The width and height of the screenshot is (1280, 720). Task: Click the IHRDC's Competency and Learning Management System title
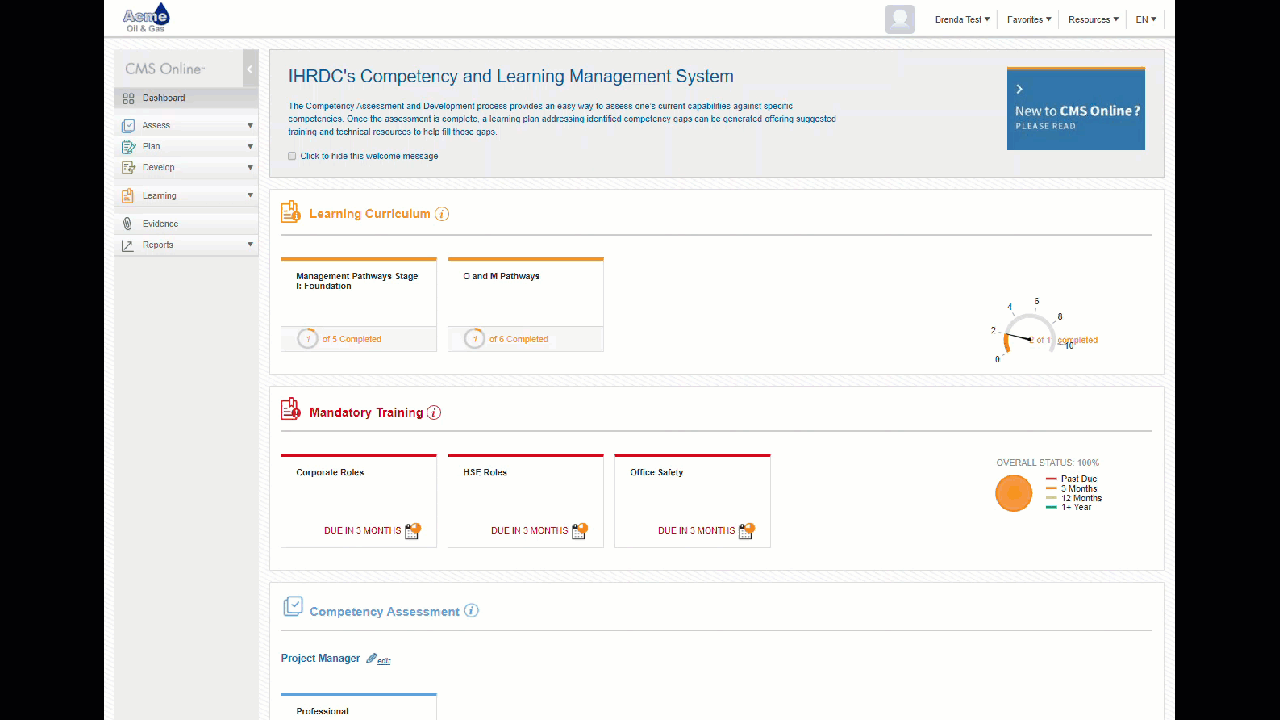(511, 76)
